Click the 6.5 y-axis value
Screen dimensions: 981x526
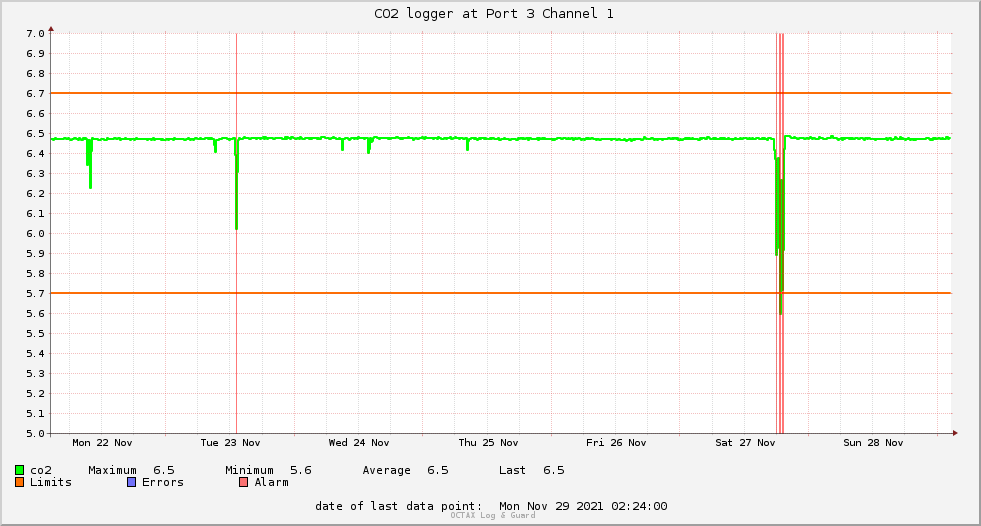pos(35,134)
